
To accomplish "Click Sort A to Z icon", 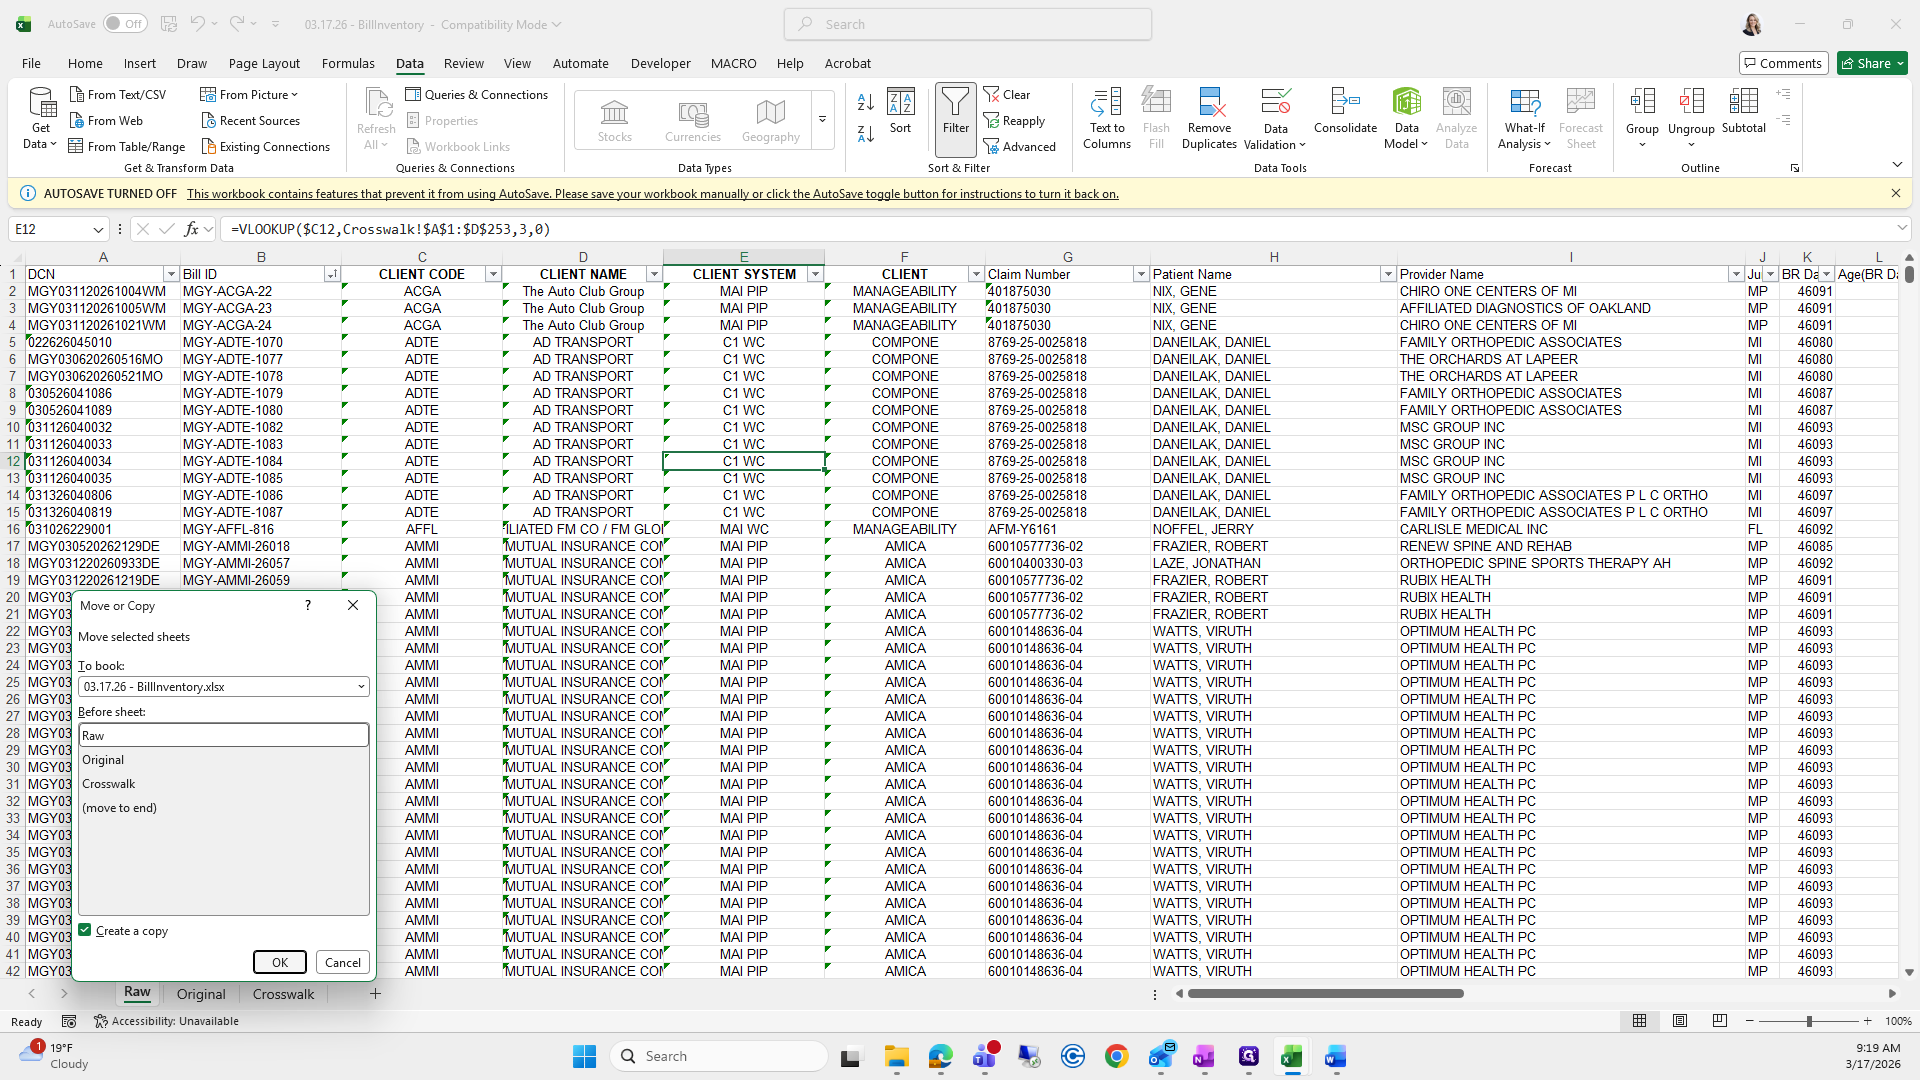I will 866,102.
